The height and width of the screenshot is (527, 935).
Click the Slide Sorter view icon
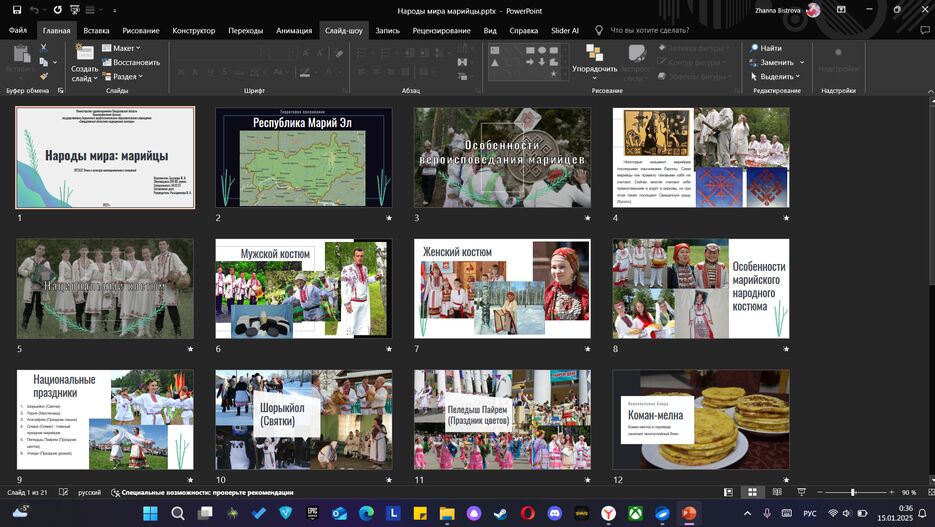point(753,492)
